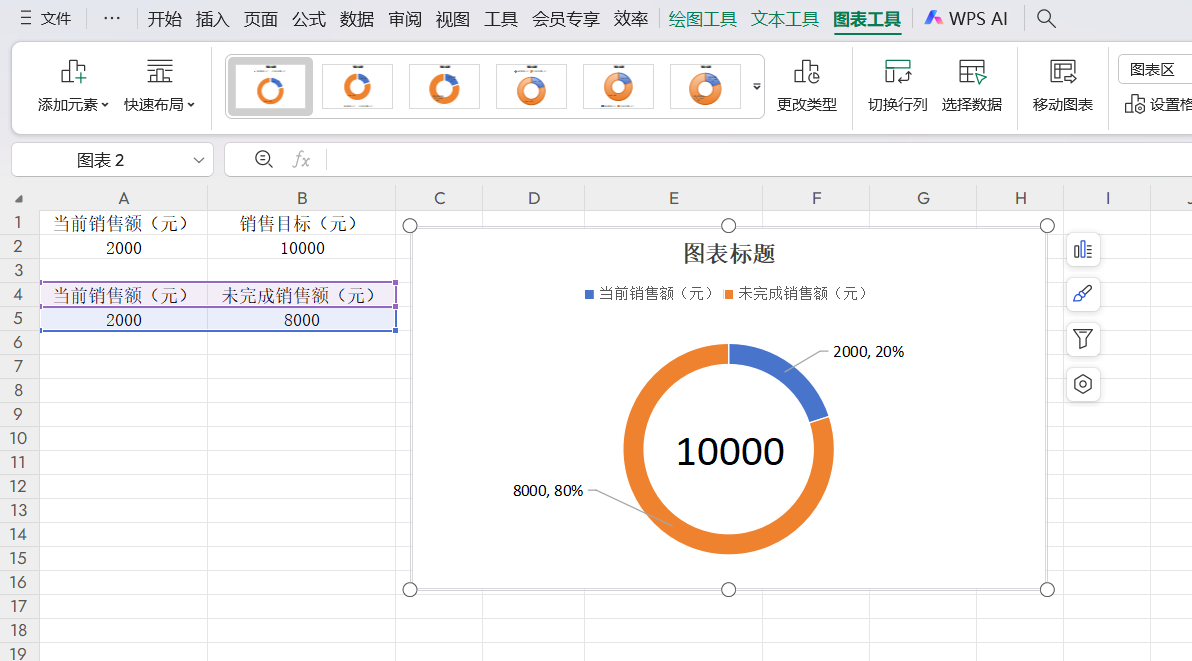The width and height of the screenshot is (1192, 661).
Task: Select the chart style brush icon
Action: 1083,294
